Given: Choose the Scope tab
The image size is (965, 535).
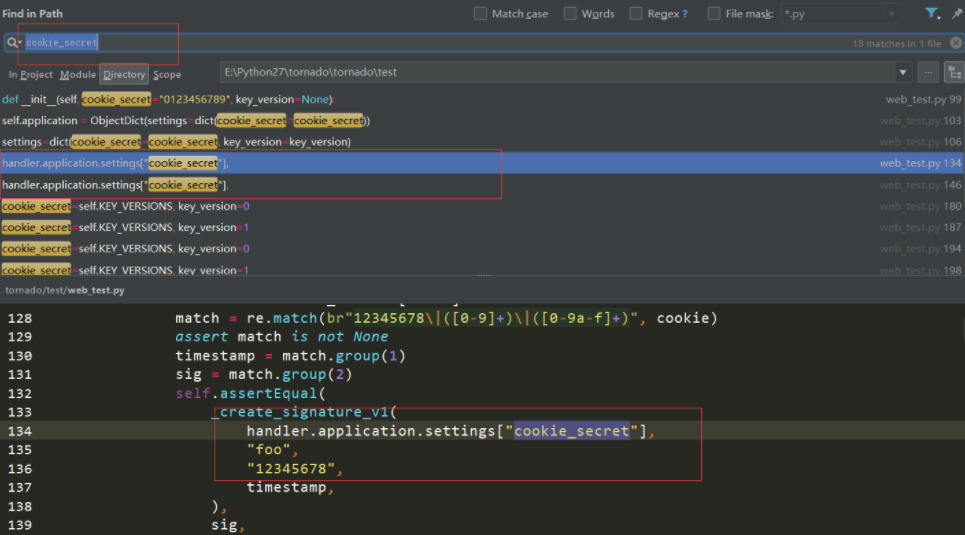Looking at the screenshot, I should 167,75.
